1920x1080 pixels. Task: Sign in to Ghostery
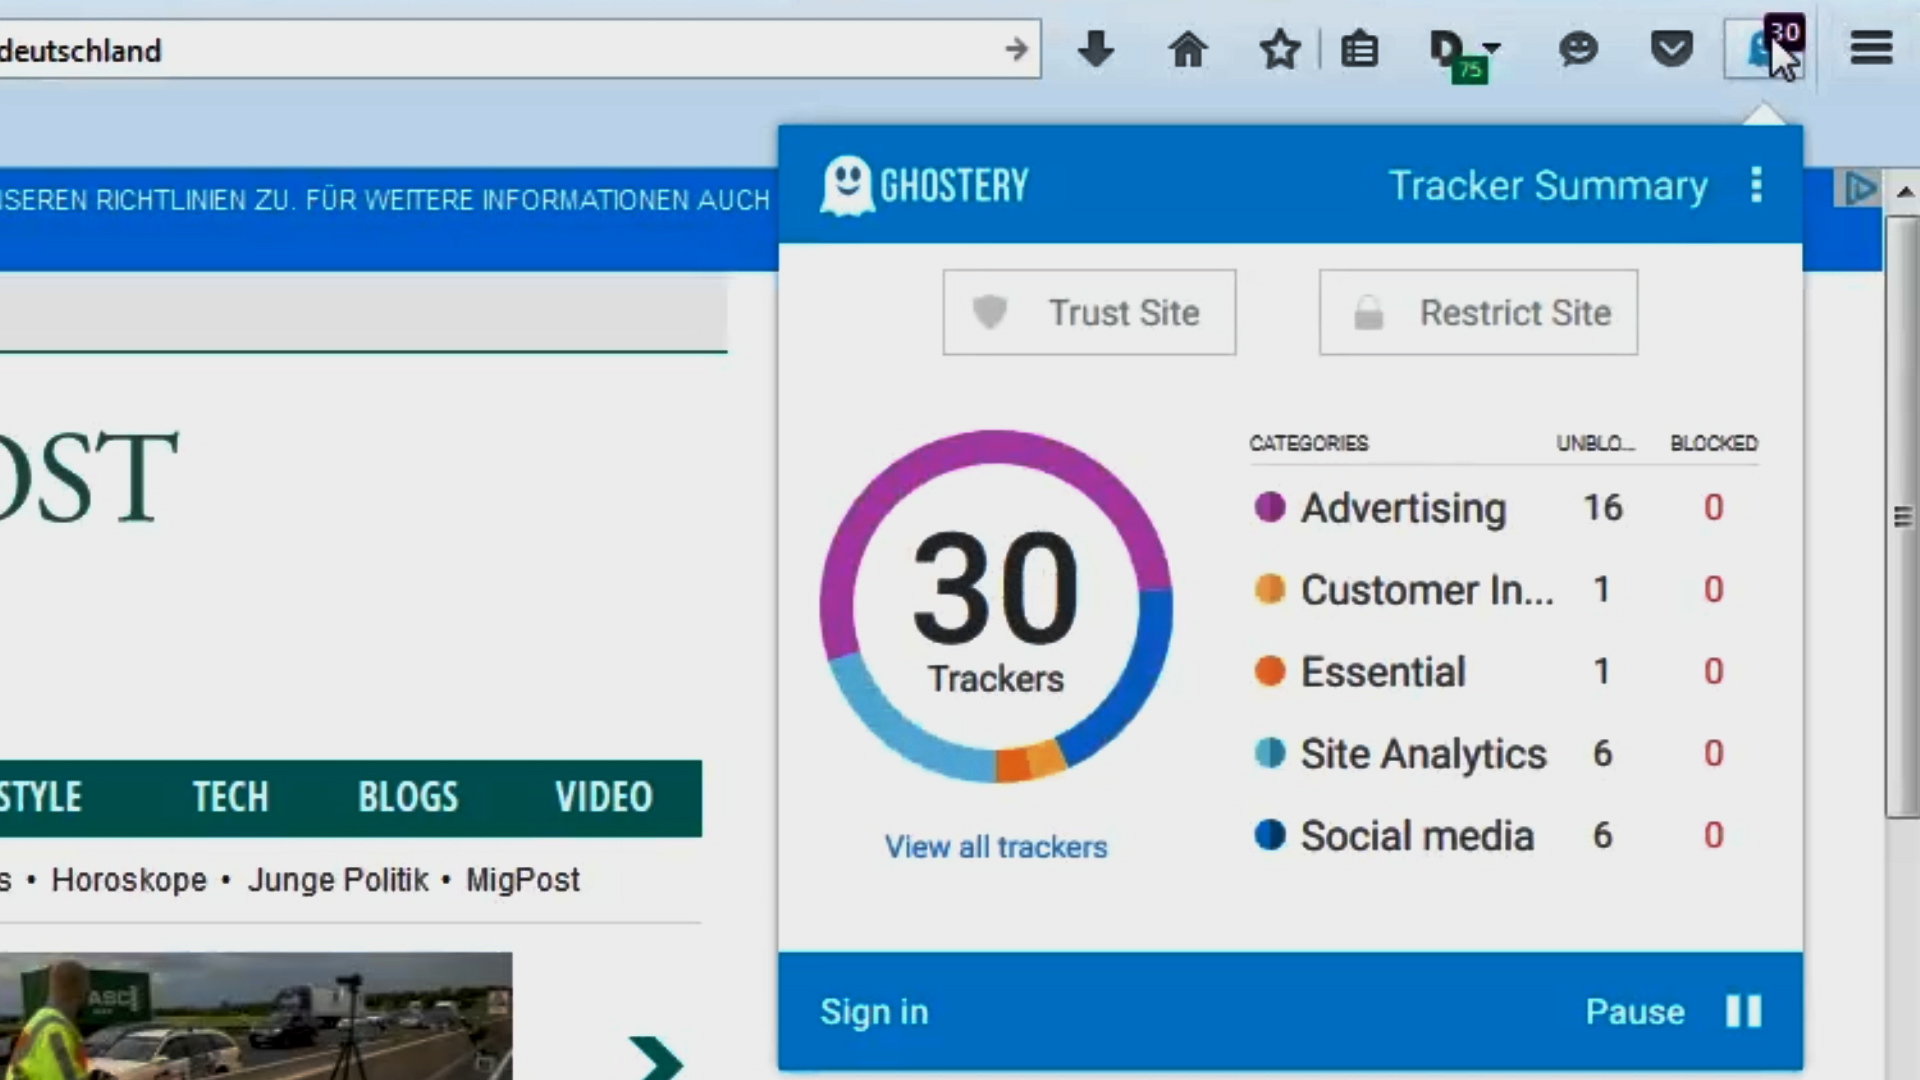click(x=874, y=1012)
